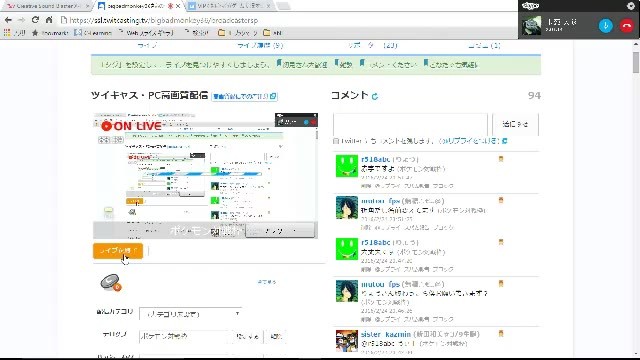Click the browser forward arrow

(21, 20)
